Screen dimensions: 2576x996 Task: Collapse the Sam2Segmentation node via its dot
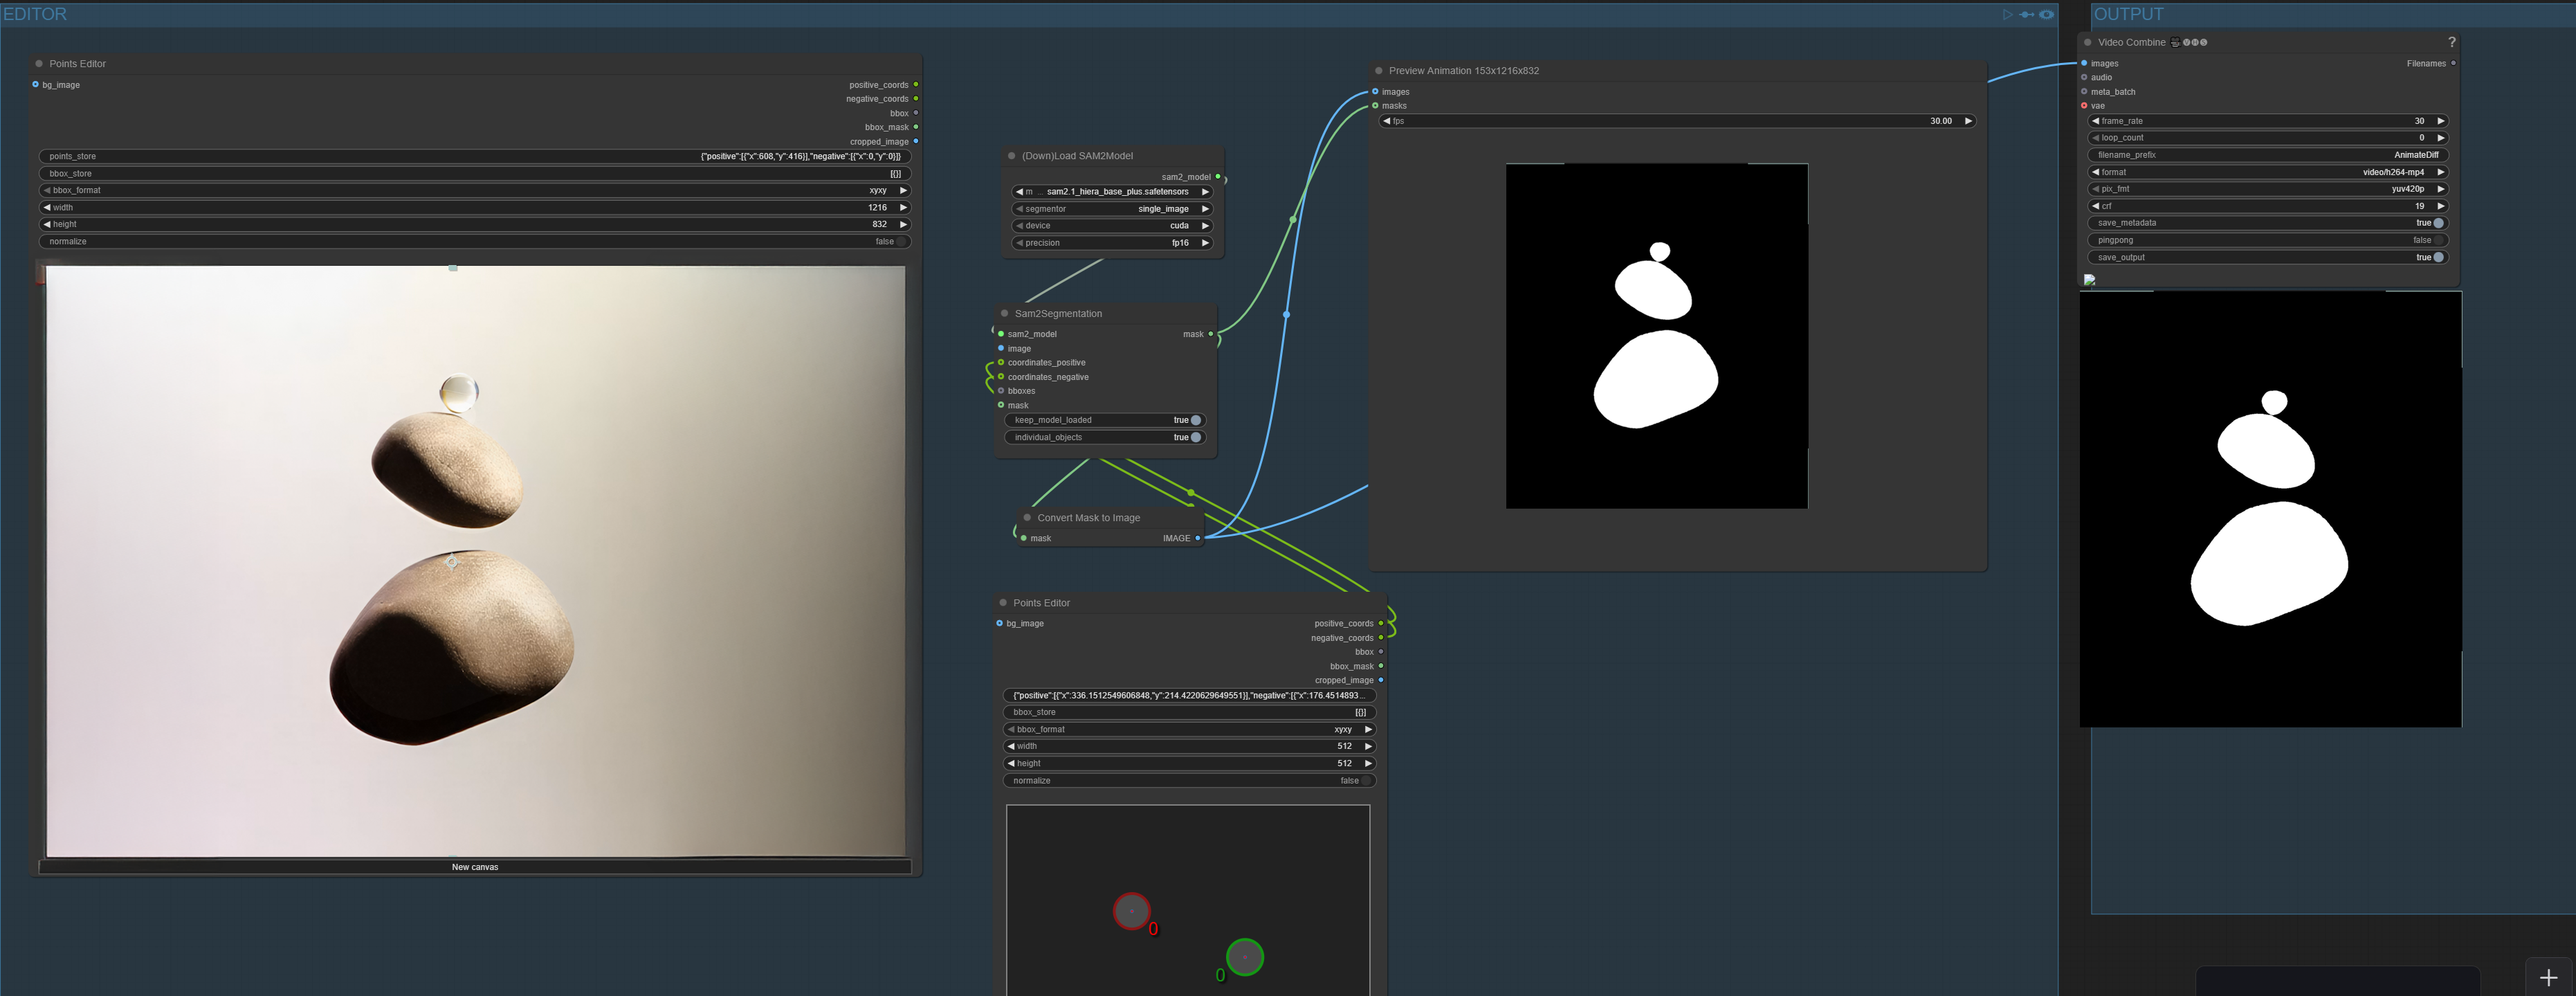[x=1005, y=314]
